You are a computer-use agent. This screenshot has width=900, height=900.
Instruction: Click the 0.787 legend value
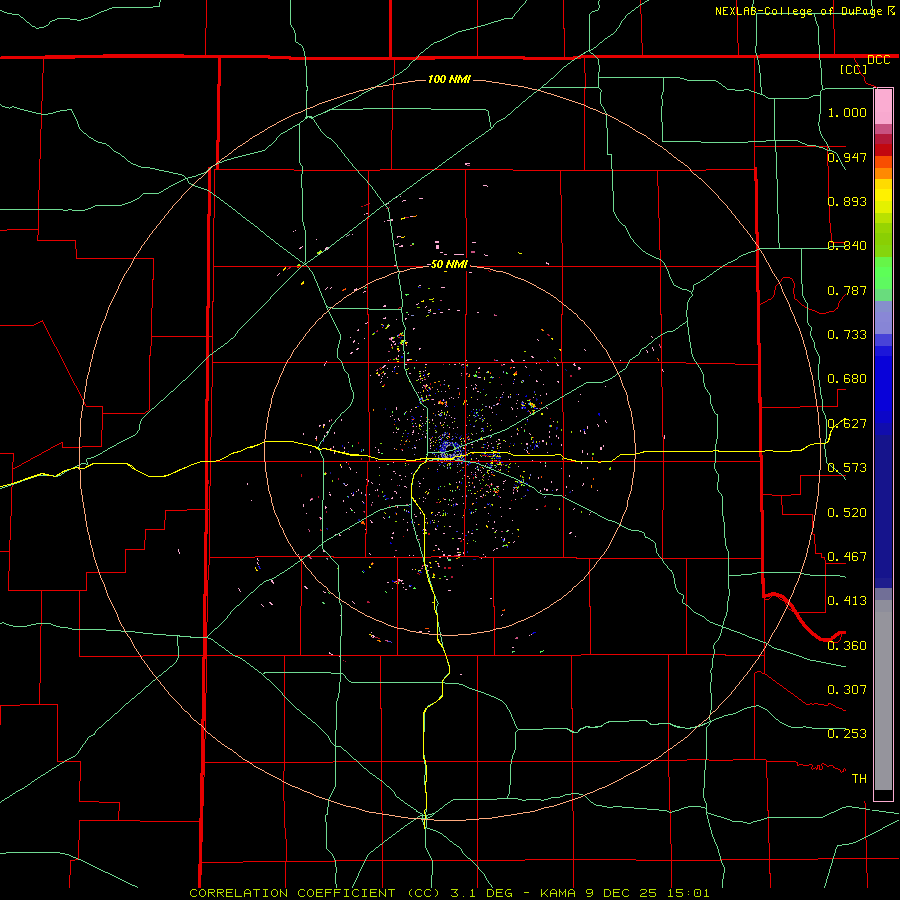tap(847, 290)
